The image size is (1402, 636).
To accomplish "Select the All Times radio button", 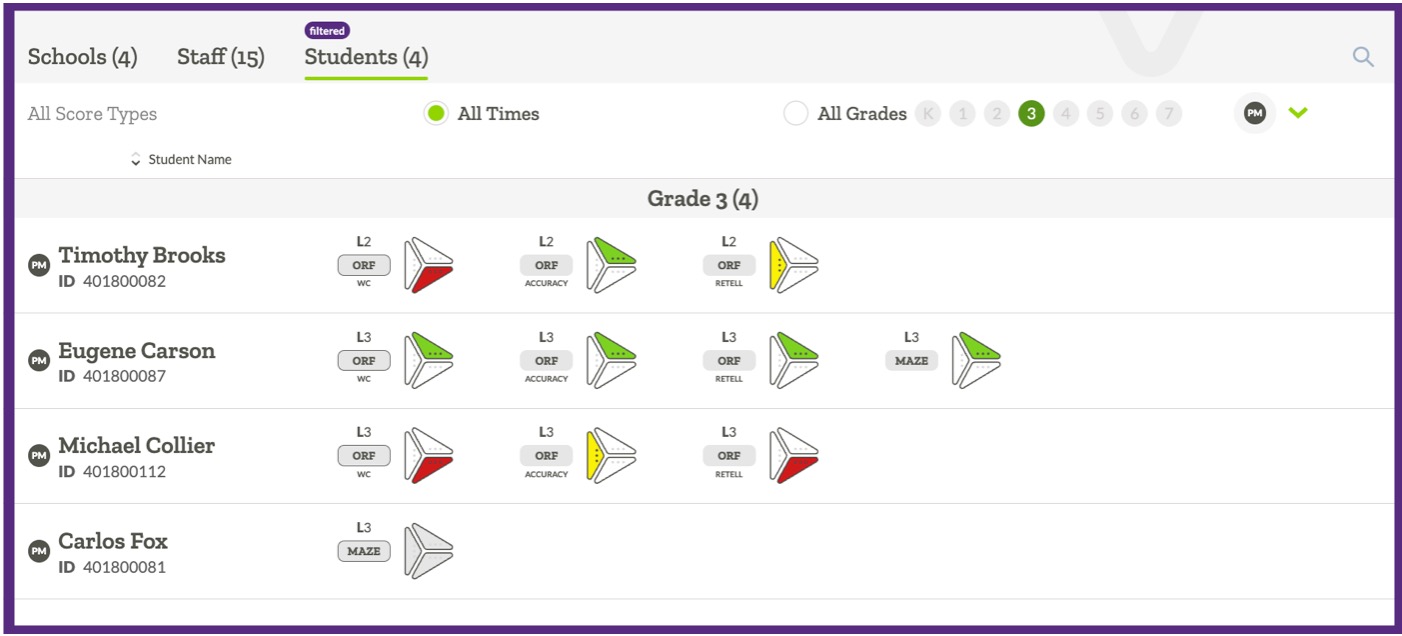I will point(435,113).
